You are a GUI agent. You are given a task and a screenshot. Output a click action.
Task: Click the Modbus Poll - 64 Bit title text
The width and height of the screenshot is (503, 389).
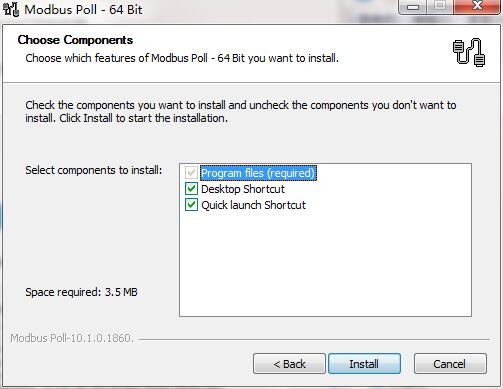coord(83,9)
